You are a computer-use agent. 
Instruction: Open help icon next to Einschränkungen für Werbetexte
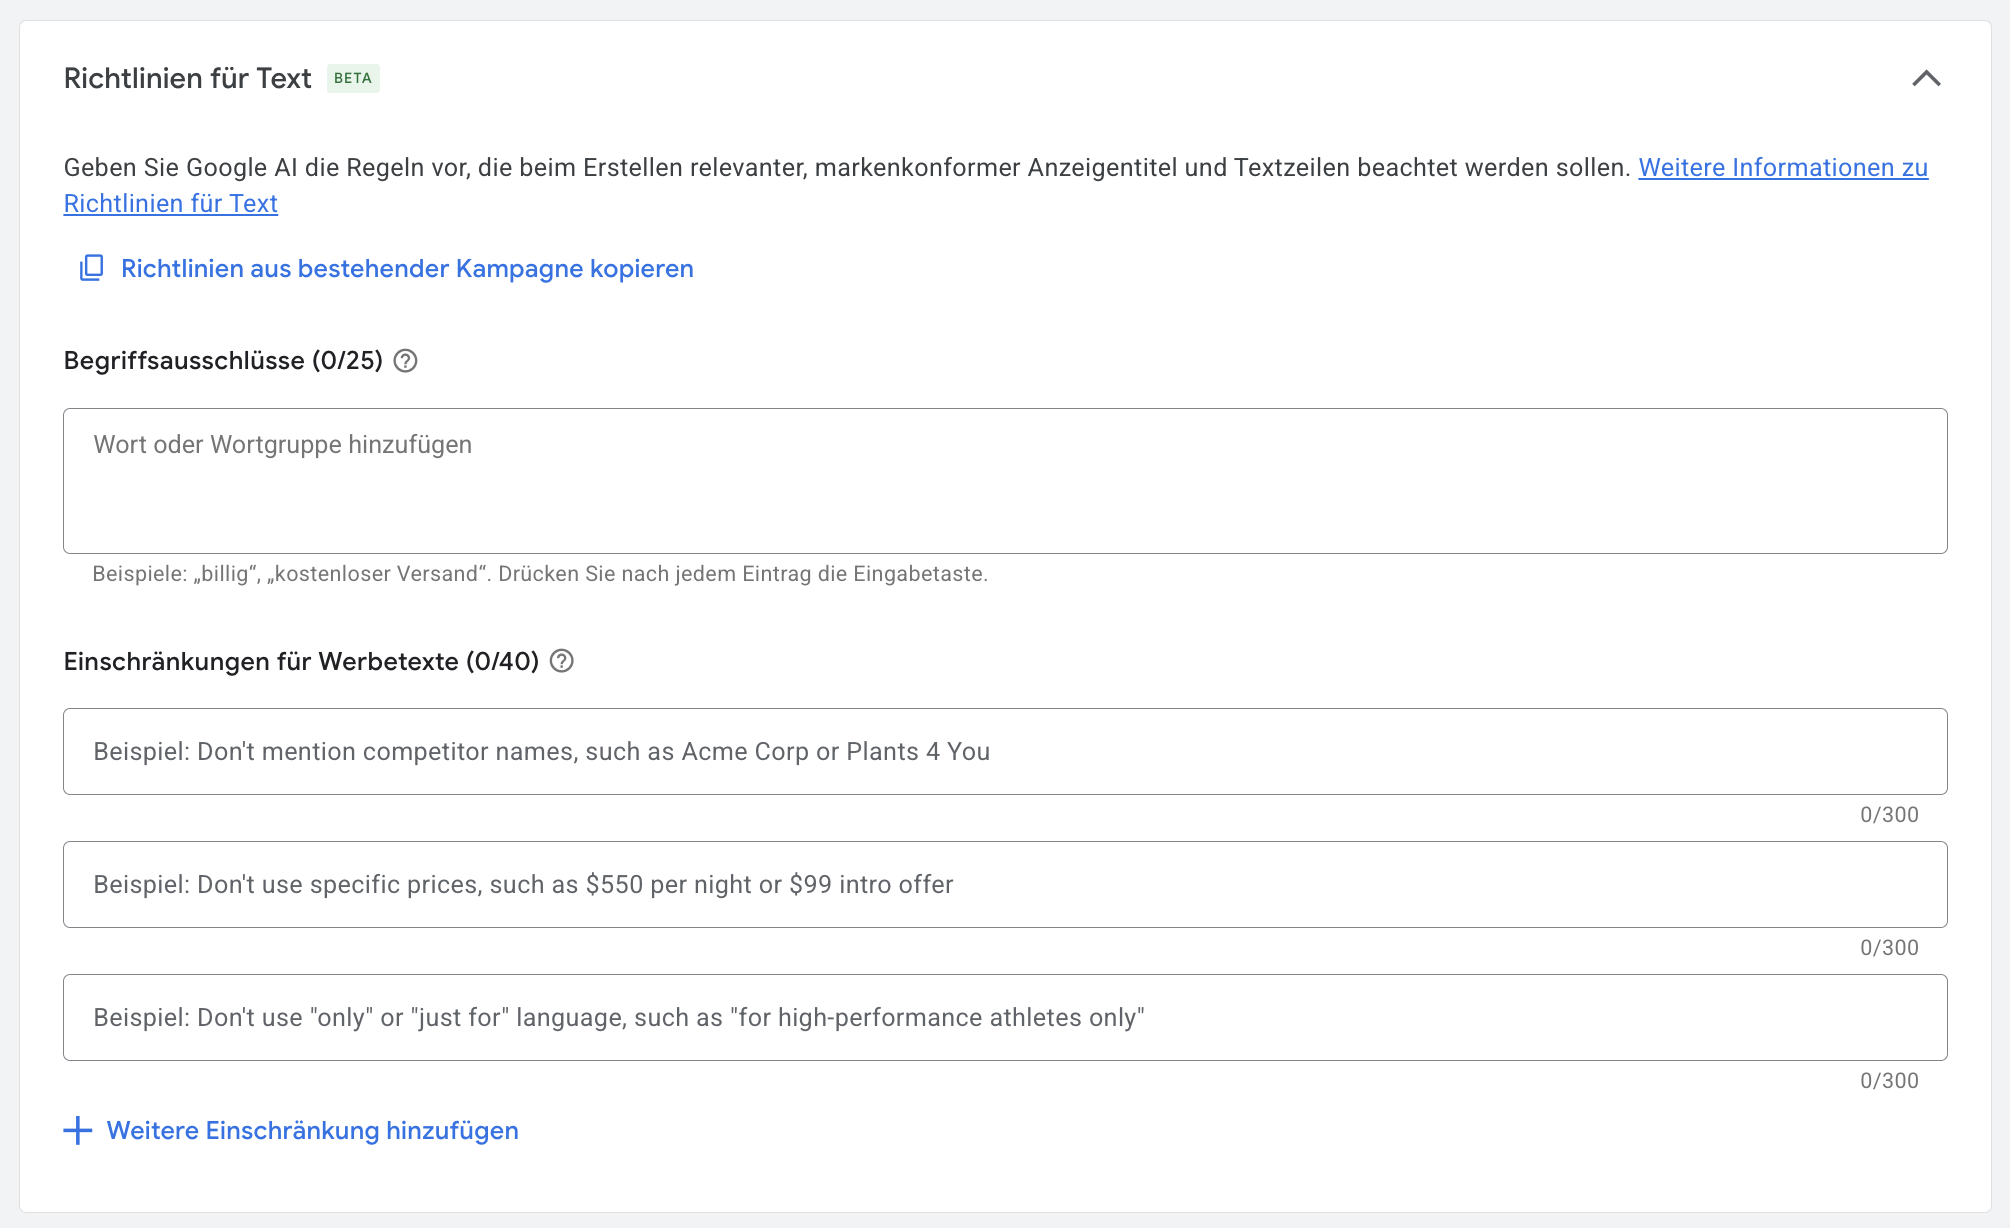[x=562, y=661]
